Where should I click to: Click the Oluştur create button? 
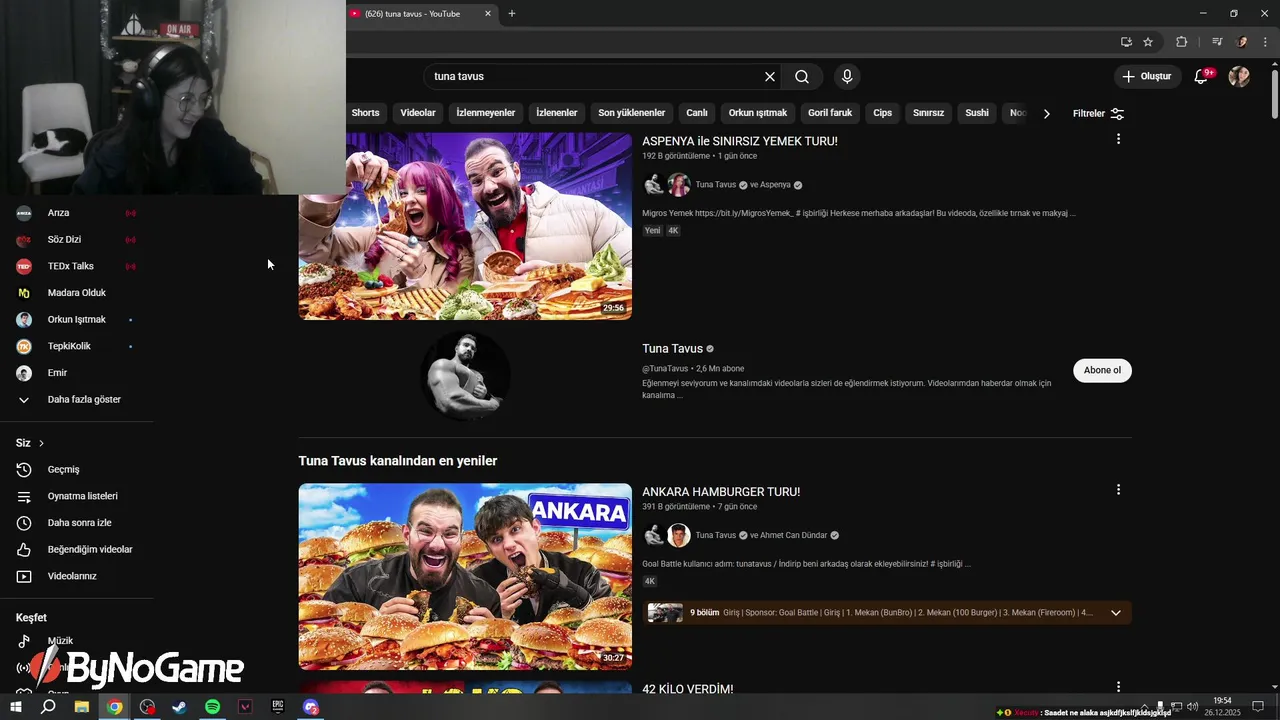[x=1148, y=76]
